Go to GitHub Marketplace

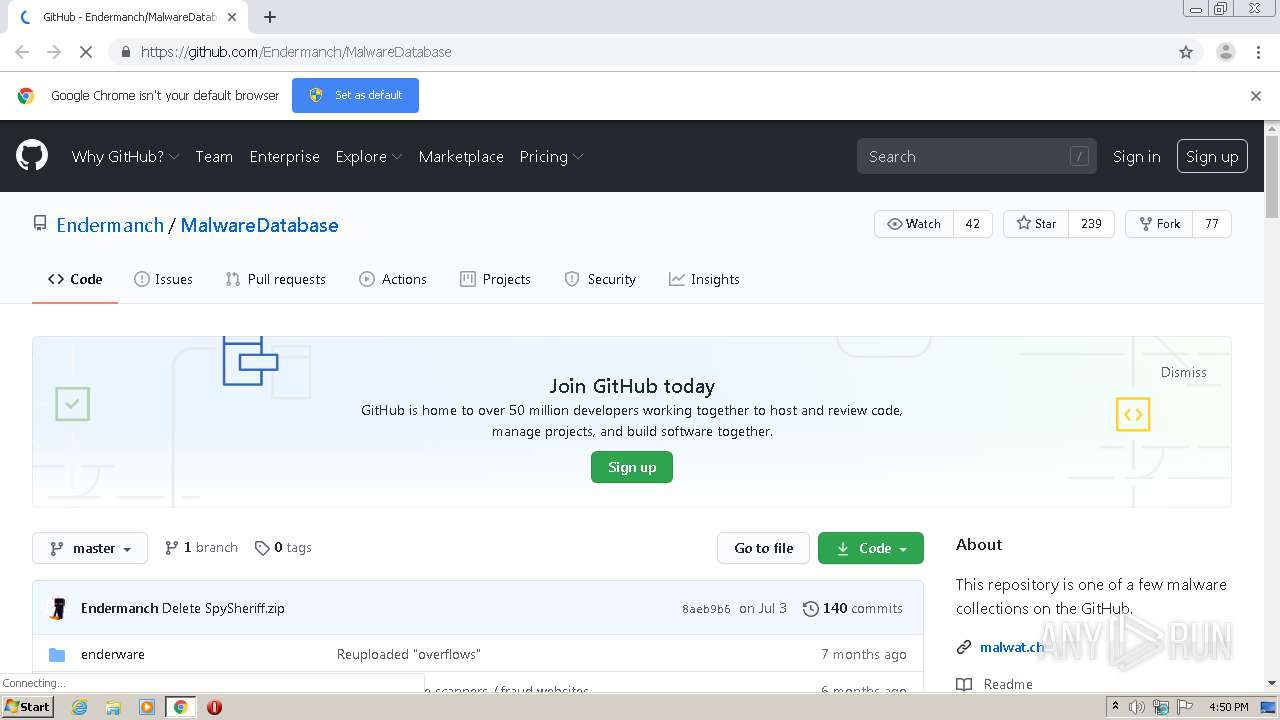pos(461,157)
